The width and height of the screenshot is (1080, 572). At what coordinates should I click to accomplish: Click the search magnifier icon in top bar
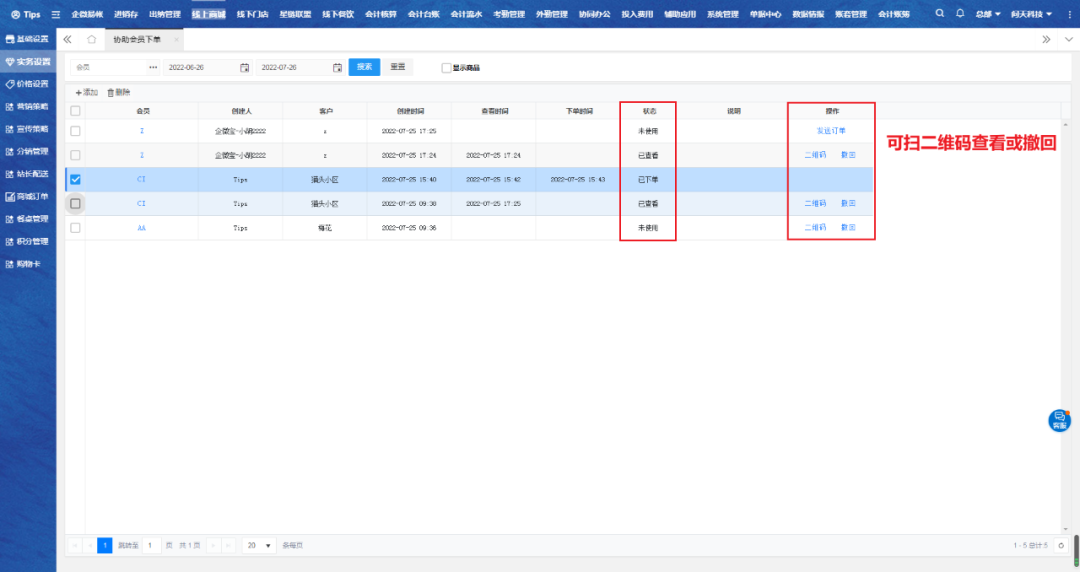(x=940, y=14)
